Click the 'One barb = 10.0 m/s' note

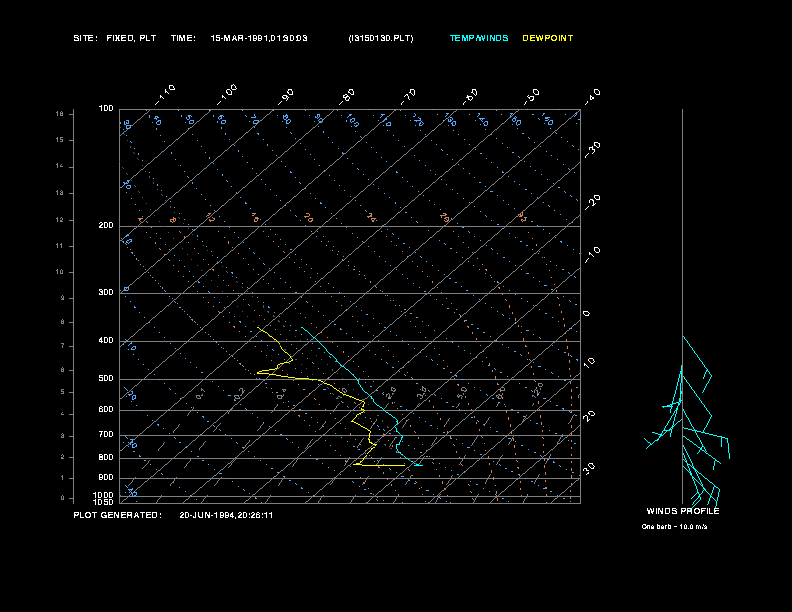coord(674,527)
